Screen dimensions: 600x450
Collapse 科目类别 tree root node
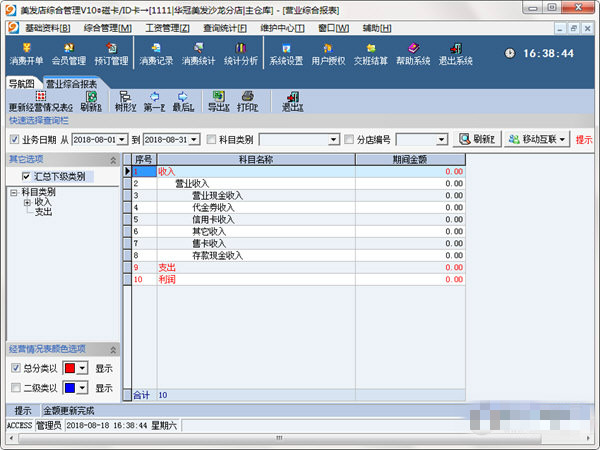pos(14,192)
